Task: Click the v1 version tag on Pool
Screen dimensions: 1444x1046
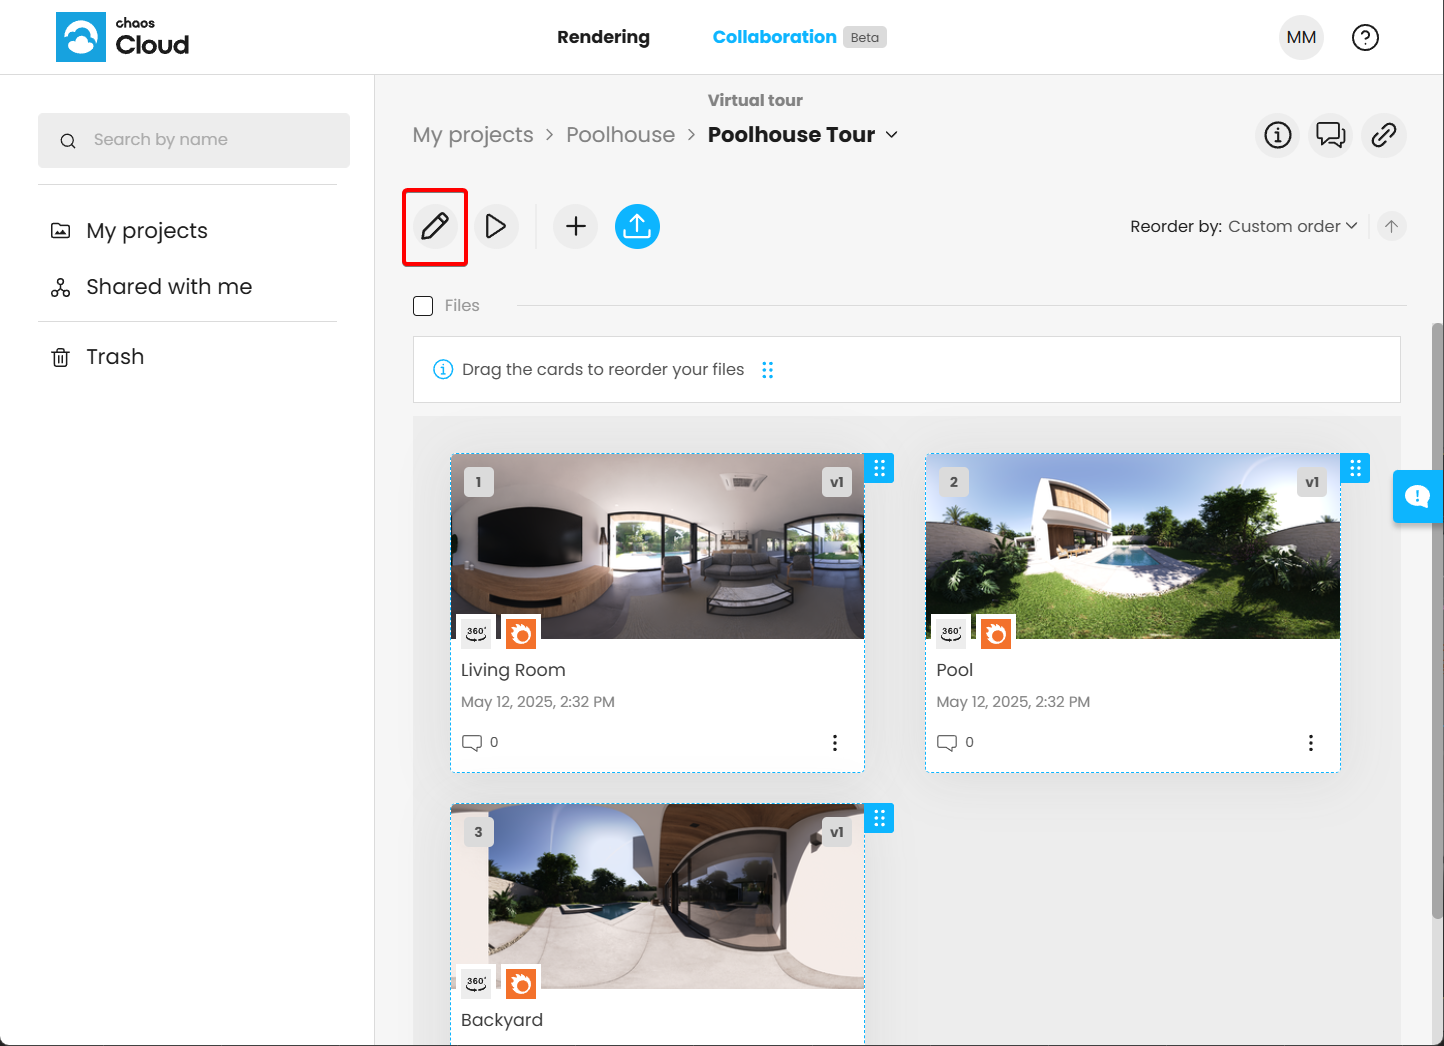Action: click(x=1312, y=482)
